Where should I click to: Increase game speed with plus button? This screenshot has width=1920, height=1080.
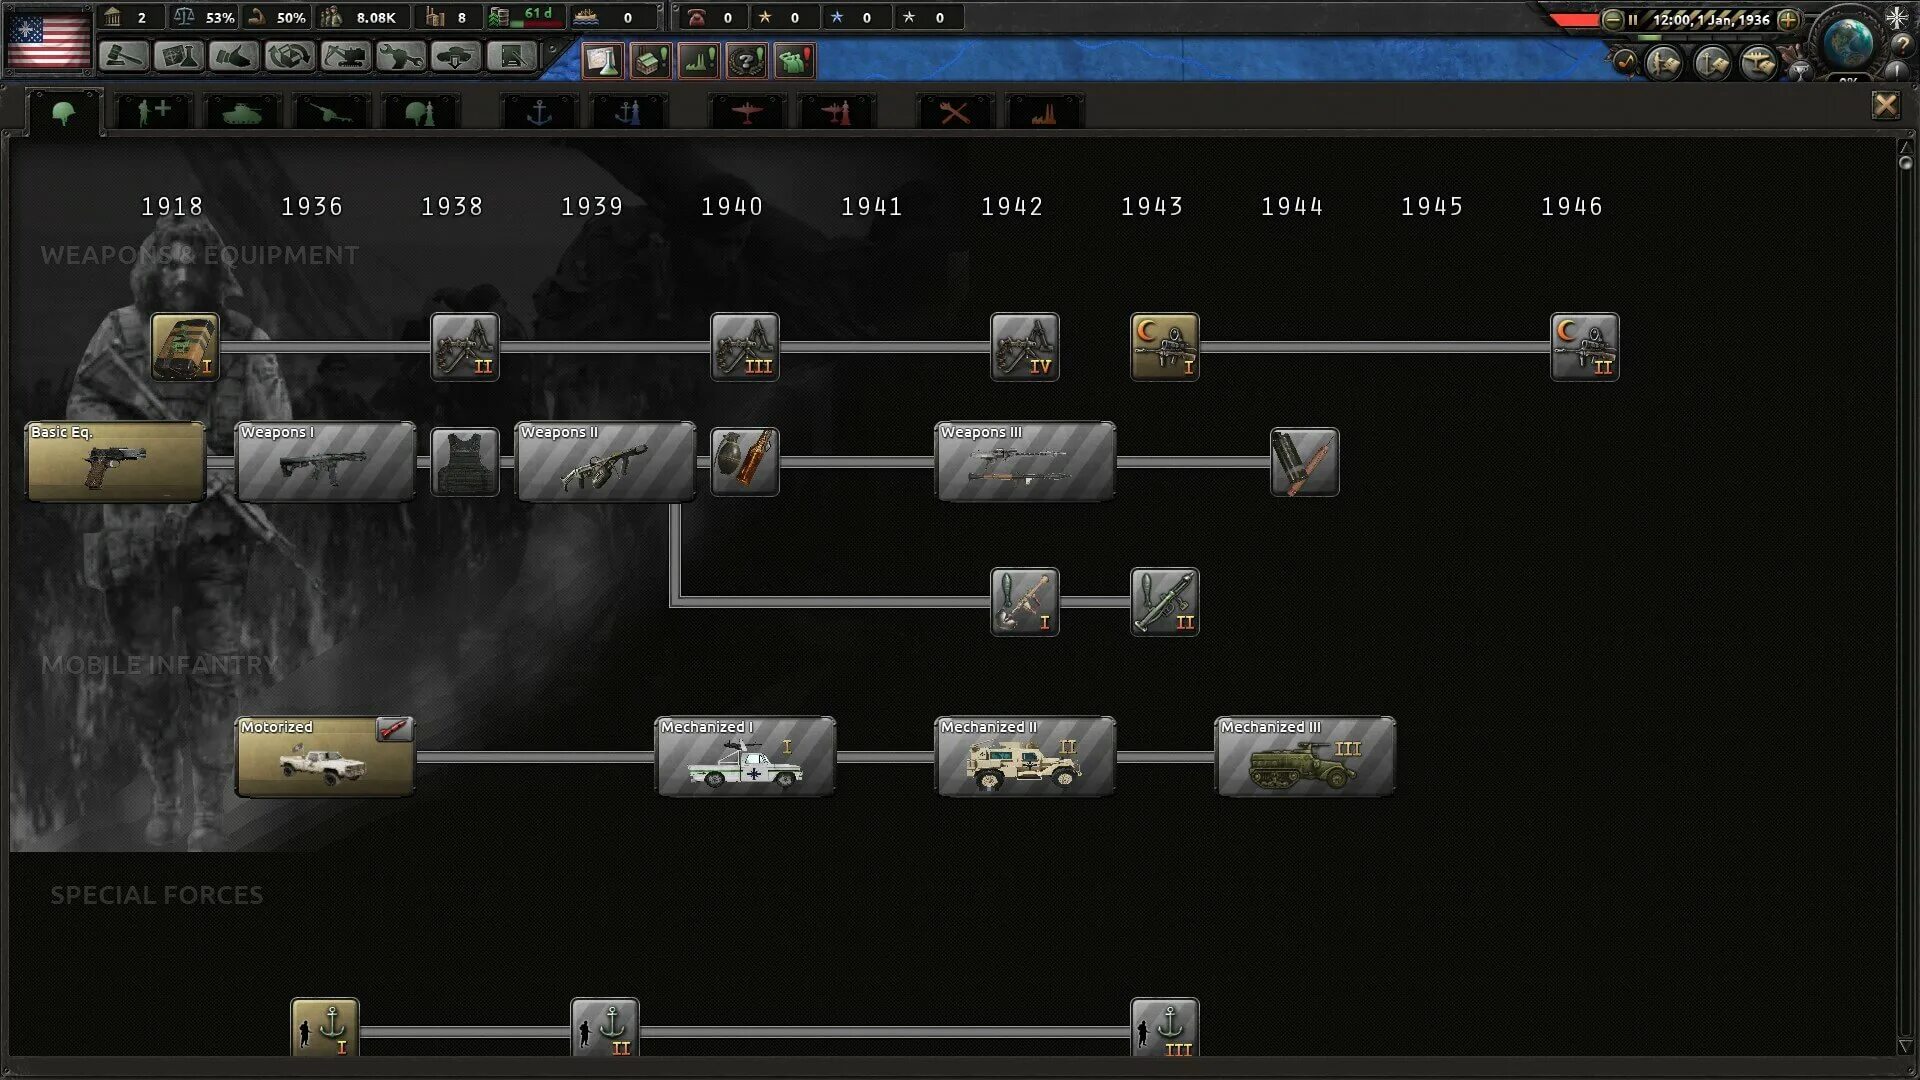pyautogui.click(x=1788, y=19)
